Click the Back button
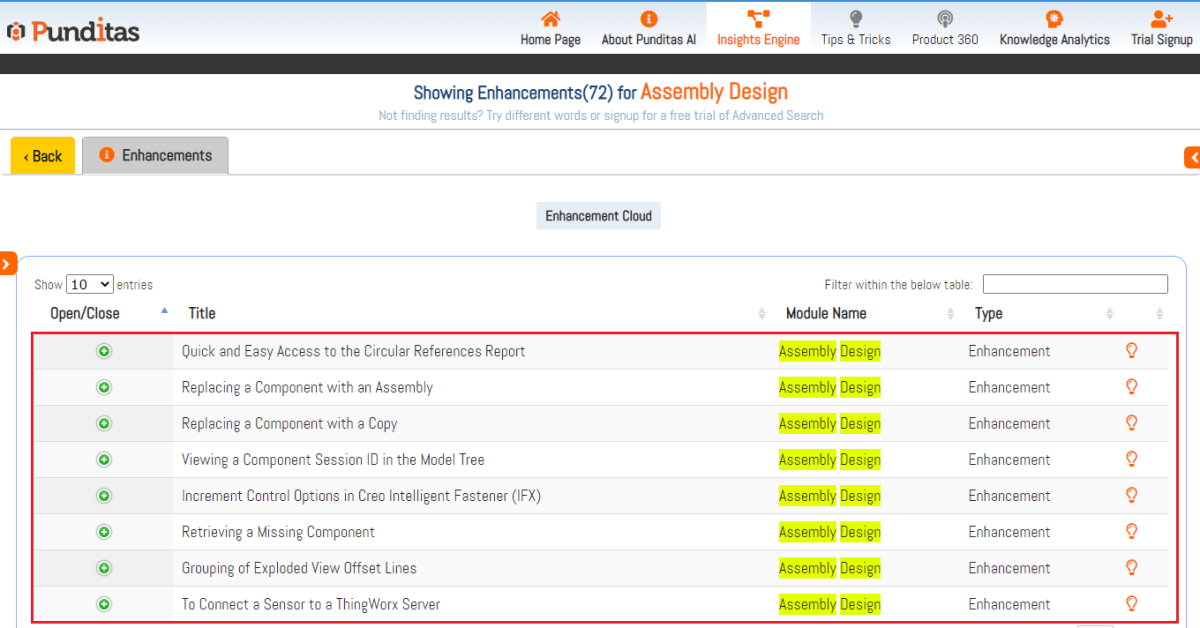1200x628 pixels. click(x=42, y=155)
